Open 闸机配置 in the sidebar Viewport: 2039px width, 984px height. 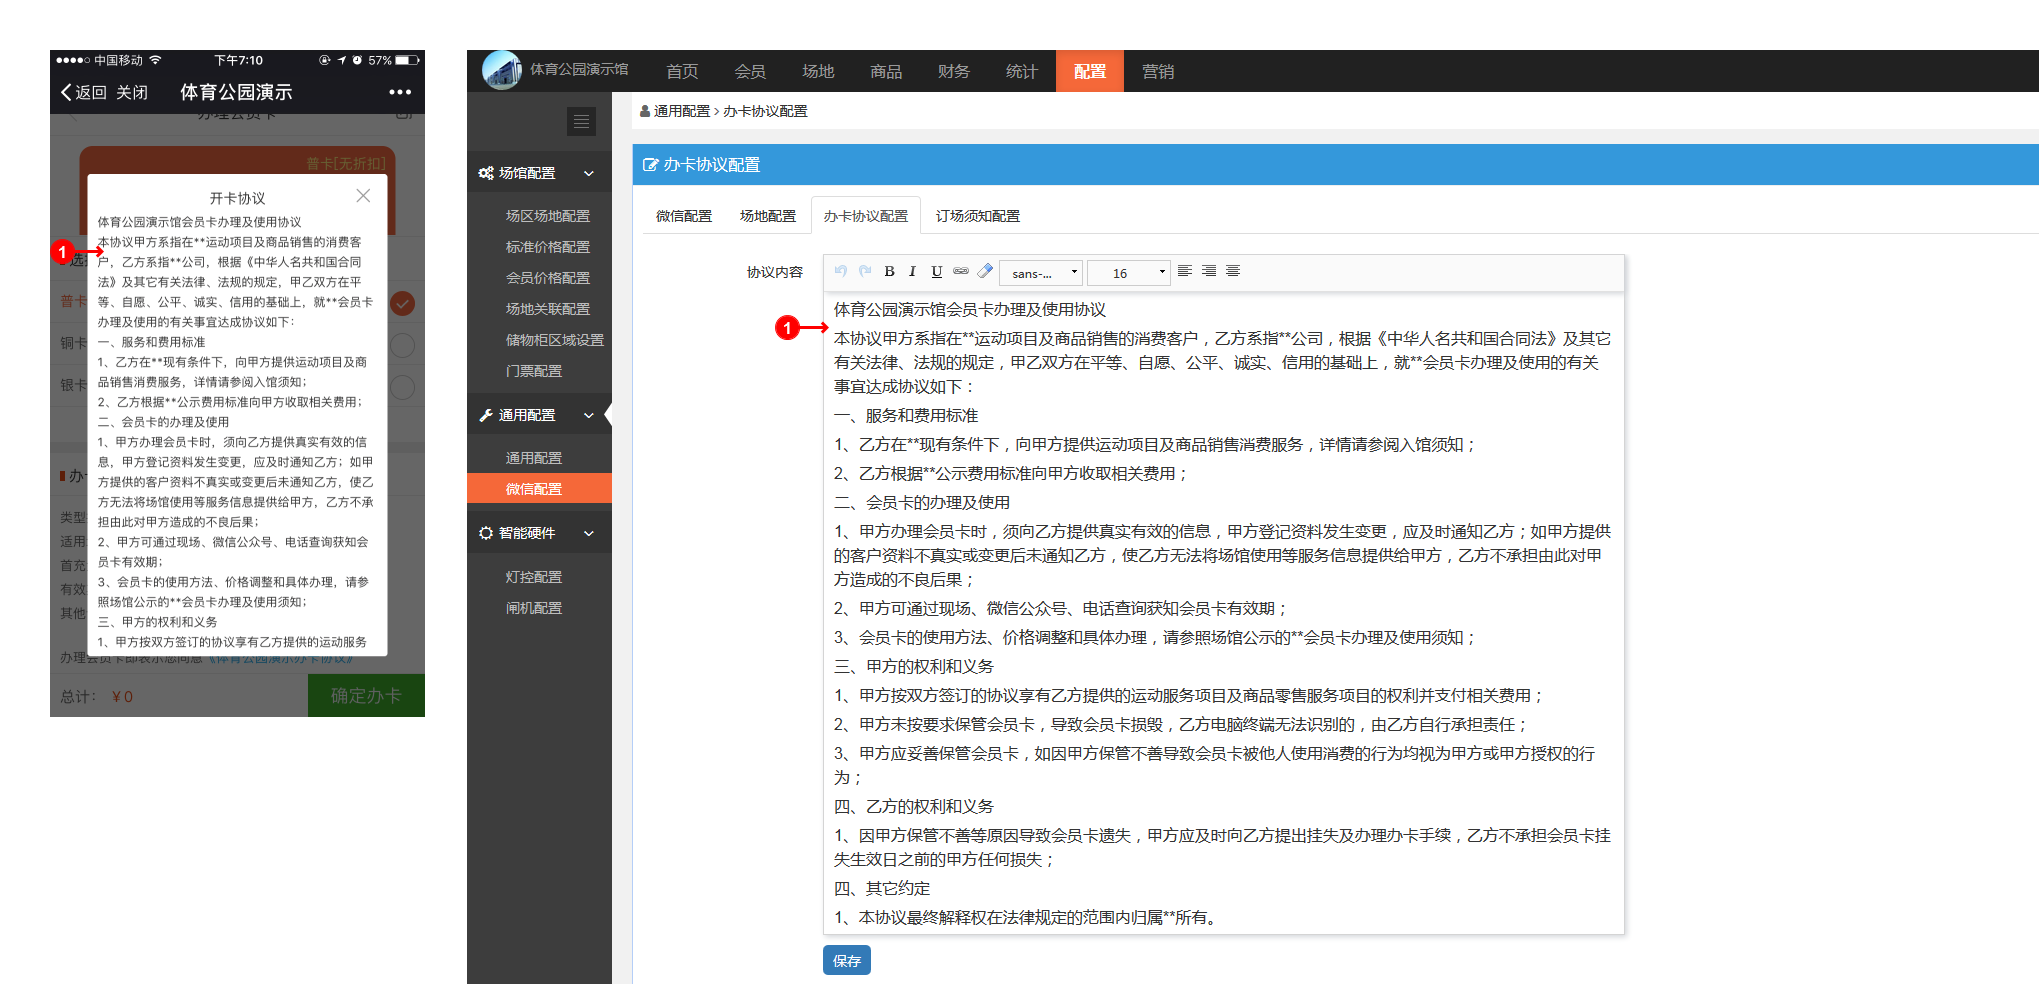(x=534, y=608)
